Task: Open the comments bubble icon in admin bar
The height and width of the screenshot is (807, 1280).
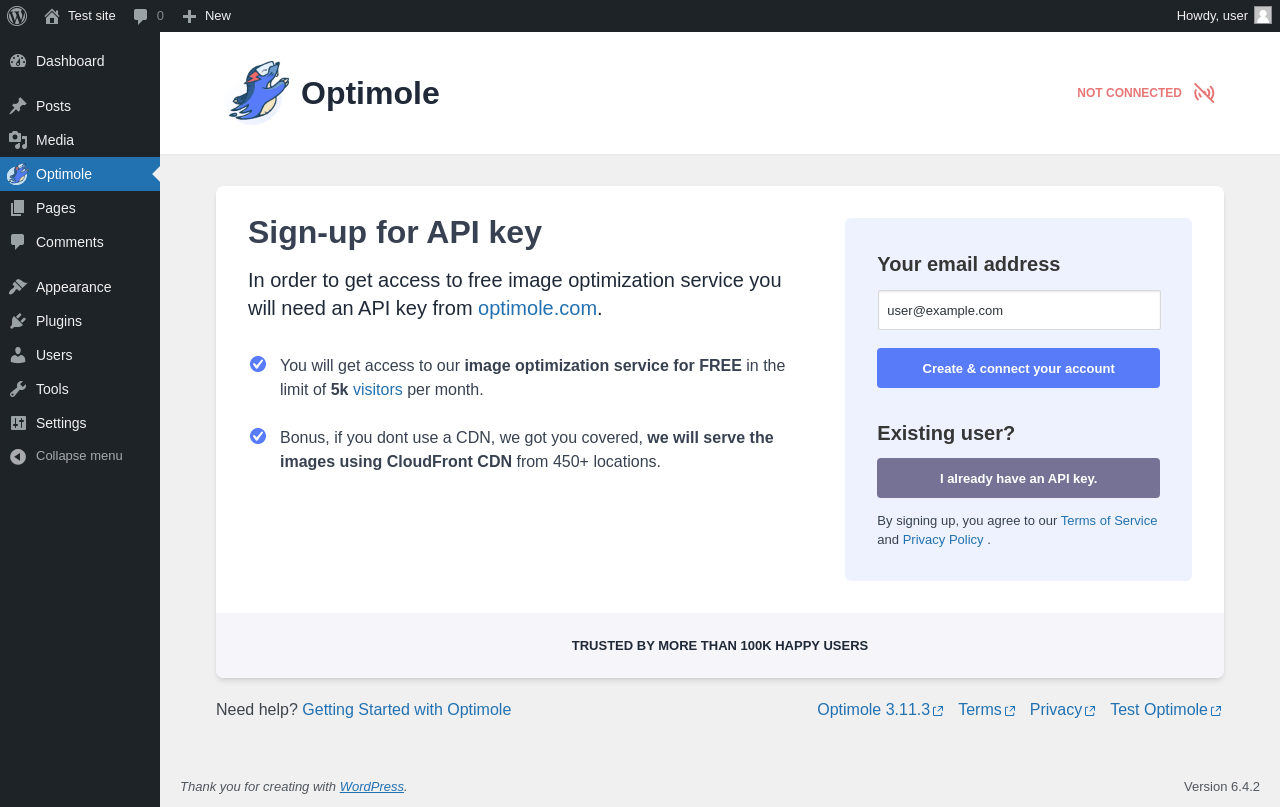Action: 141,16
